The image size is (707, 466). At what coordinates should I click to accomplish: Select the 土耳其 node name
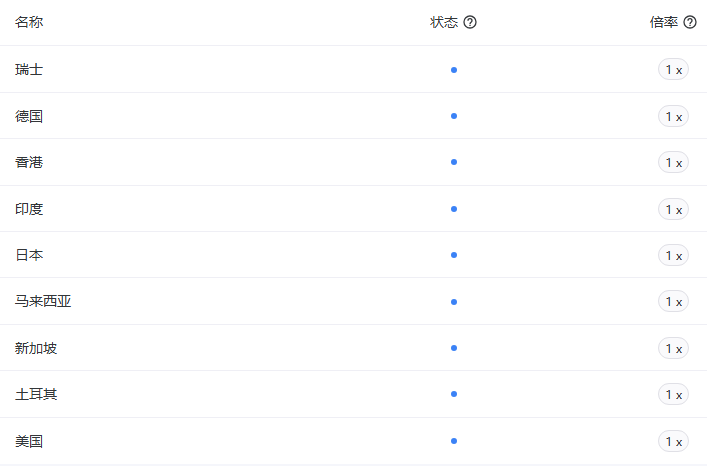click(36, 394)
